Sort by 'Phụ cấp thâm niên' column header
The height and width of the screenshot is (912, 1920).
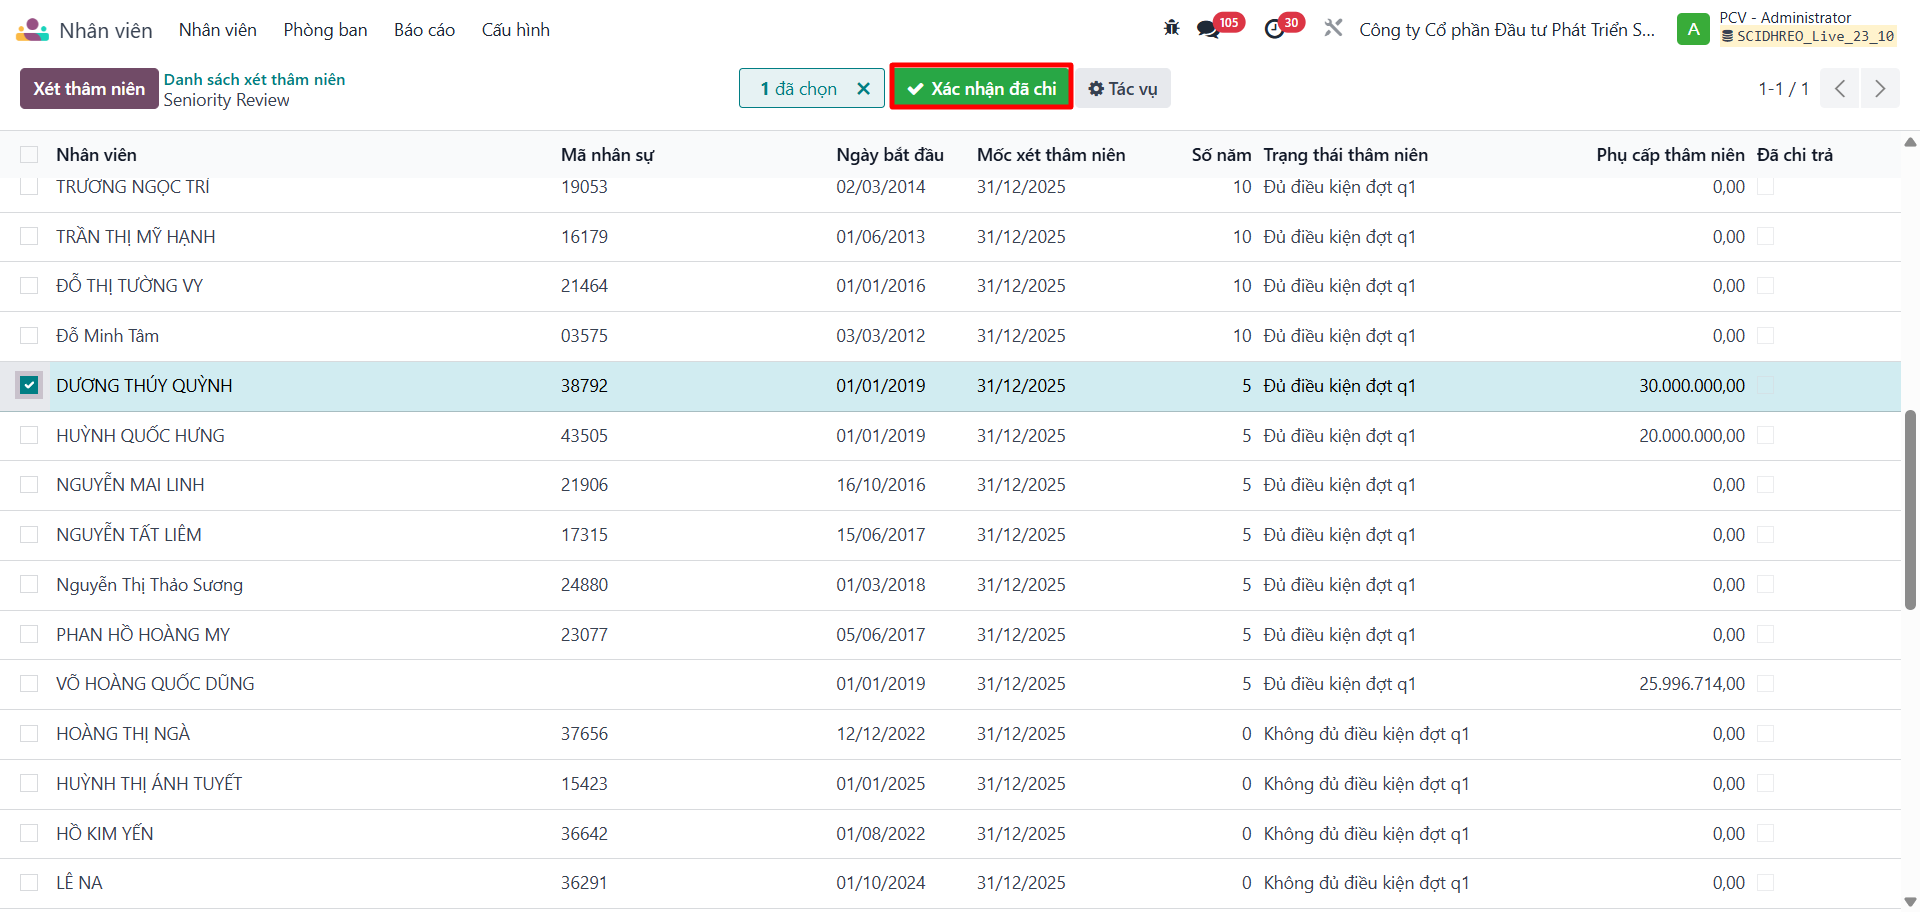coord(1670,155)
